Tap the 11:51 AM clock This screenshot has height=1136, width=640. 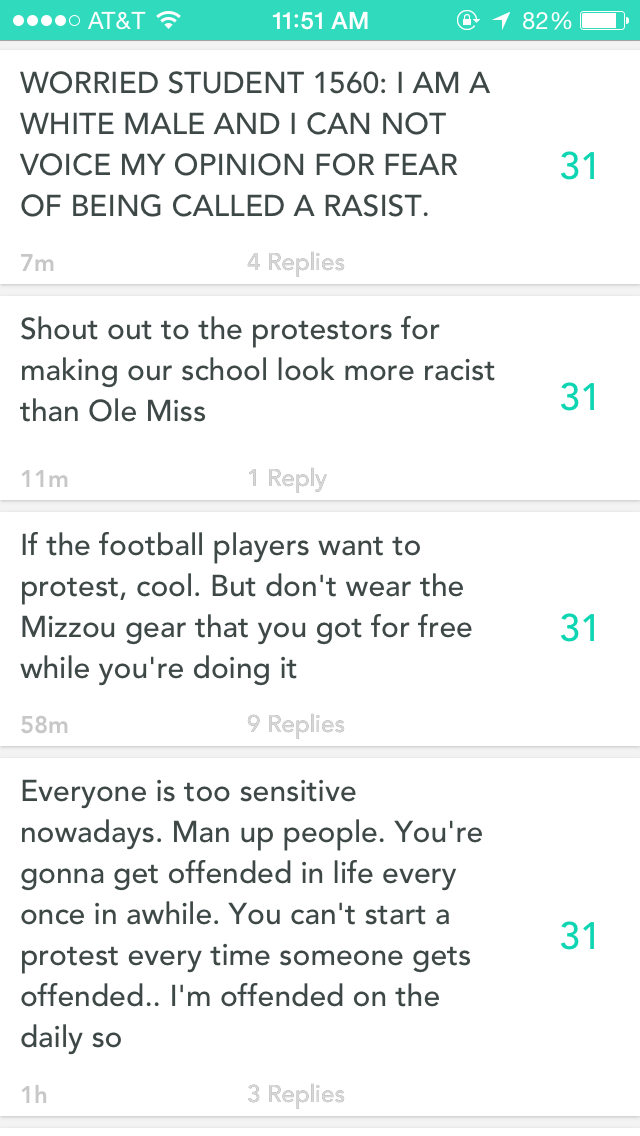click(320, 20)
